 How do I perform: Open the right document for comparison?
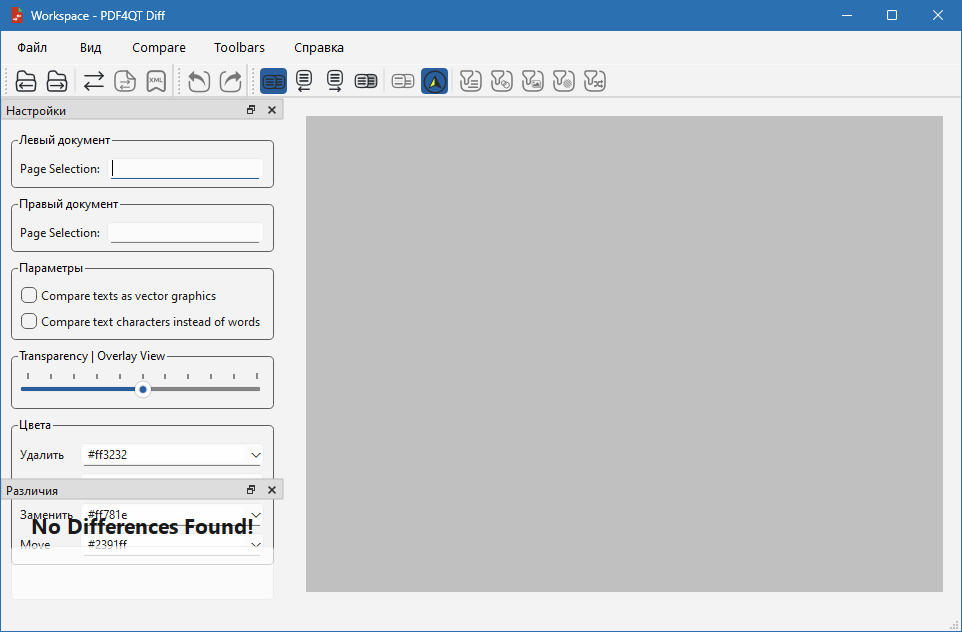coord(57,81)
